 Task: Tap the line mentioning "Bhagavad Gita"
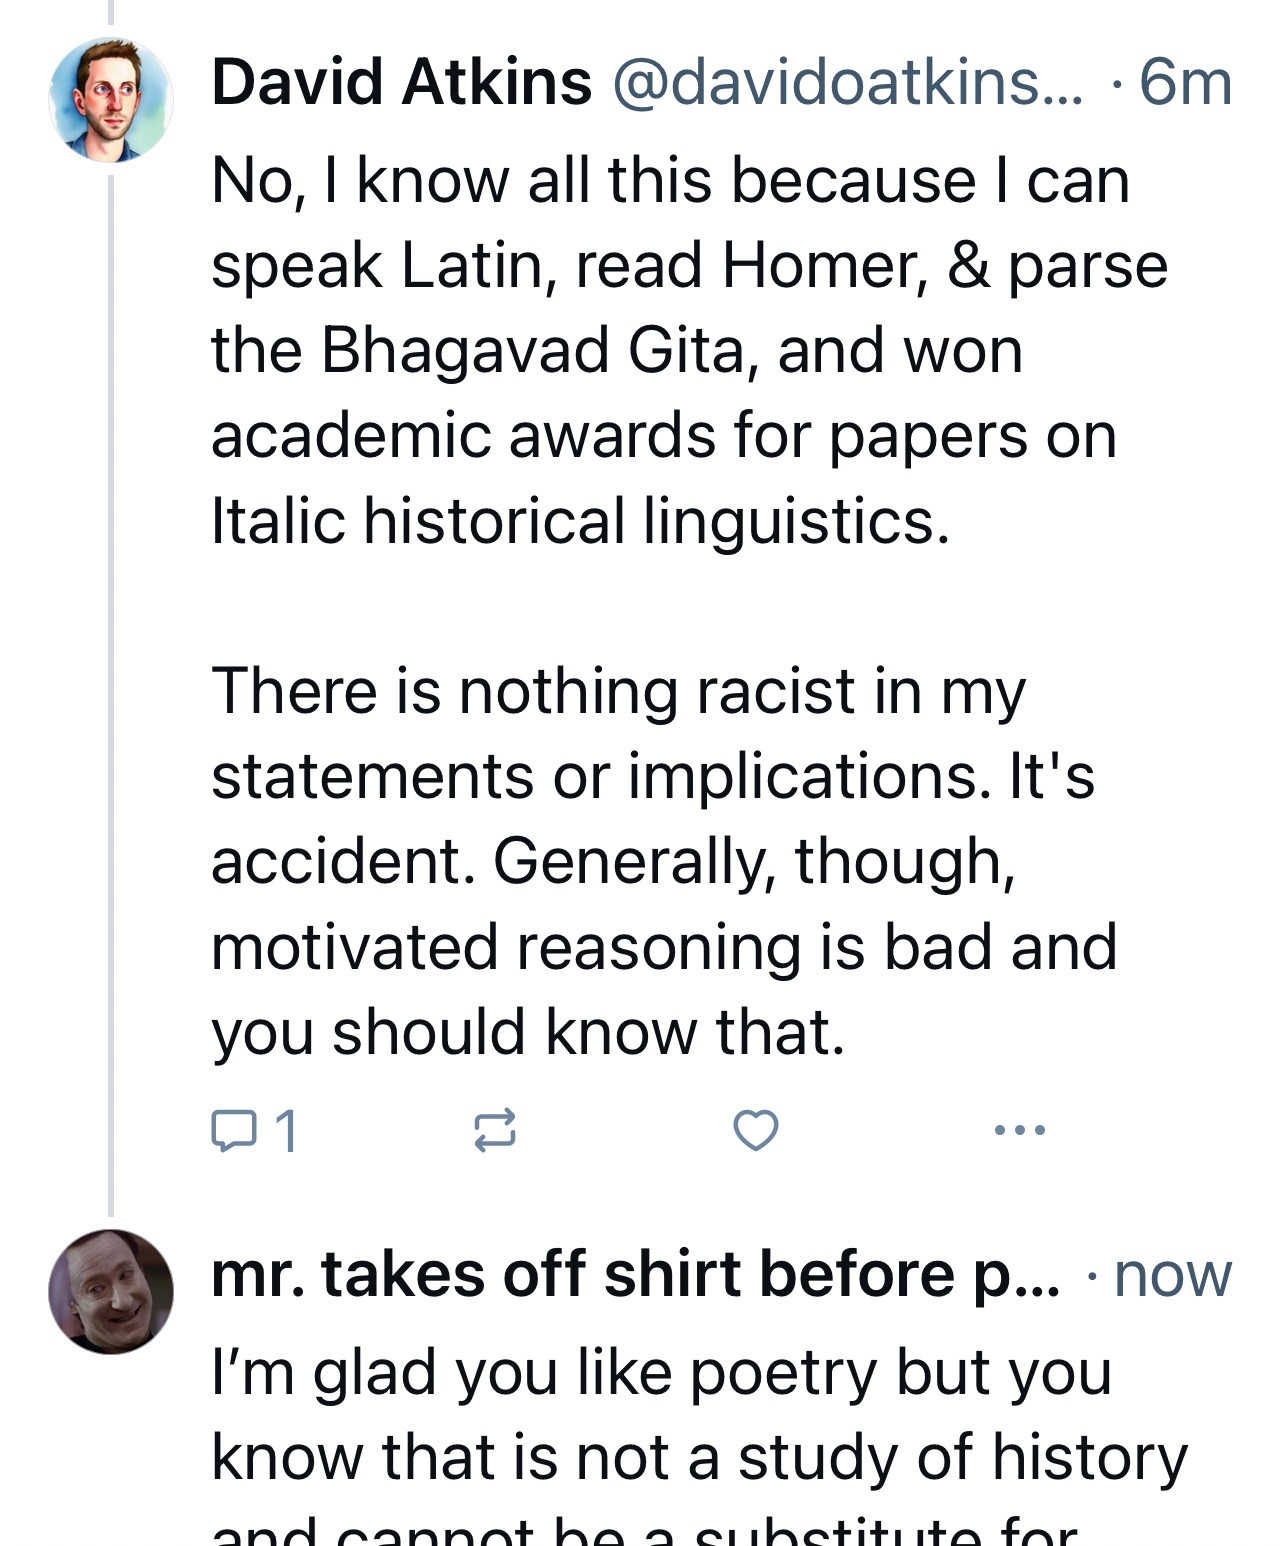coord(617,351)
